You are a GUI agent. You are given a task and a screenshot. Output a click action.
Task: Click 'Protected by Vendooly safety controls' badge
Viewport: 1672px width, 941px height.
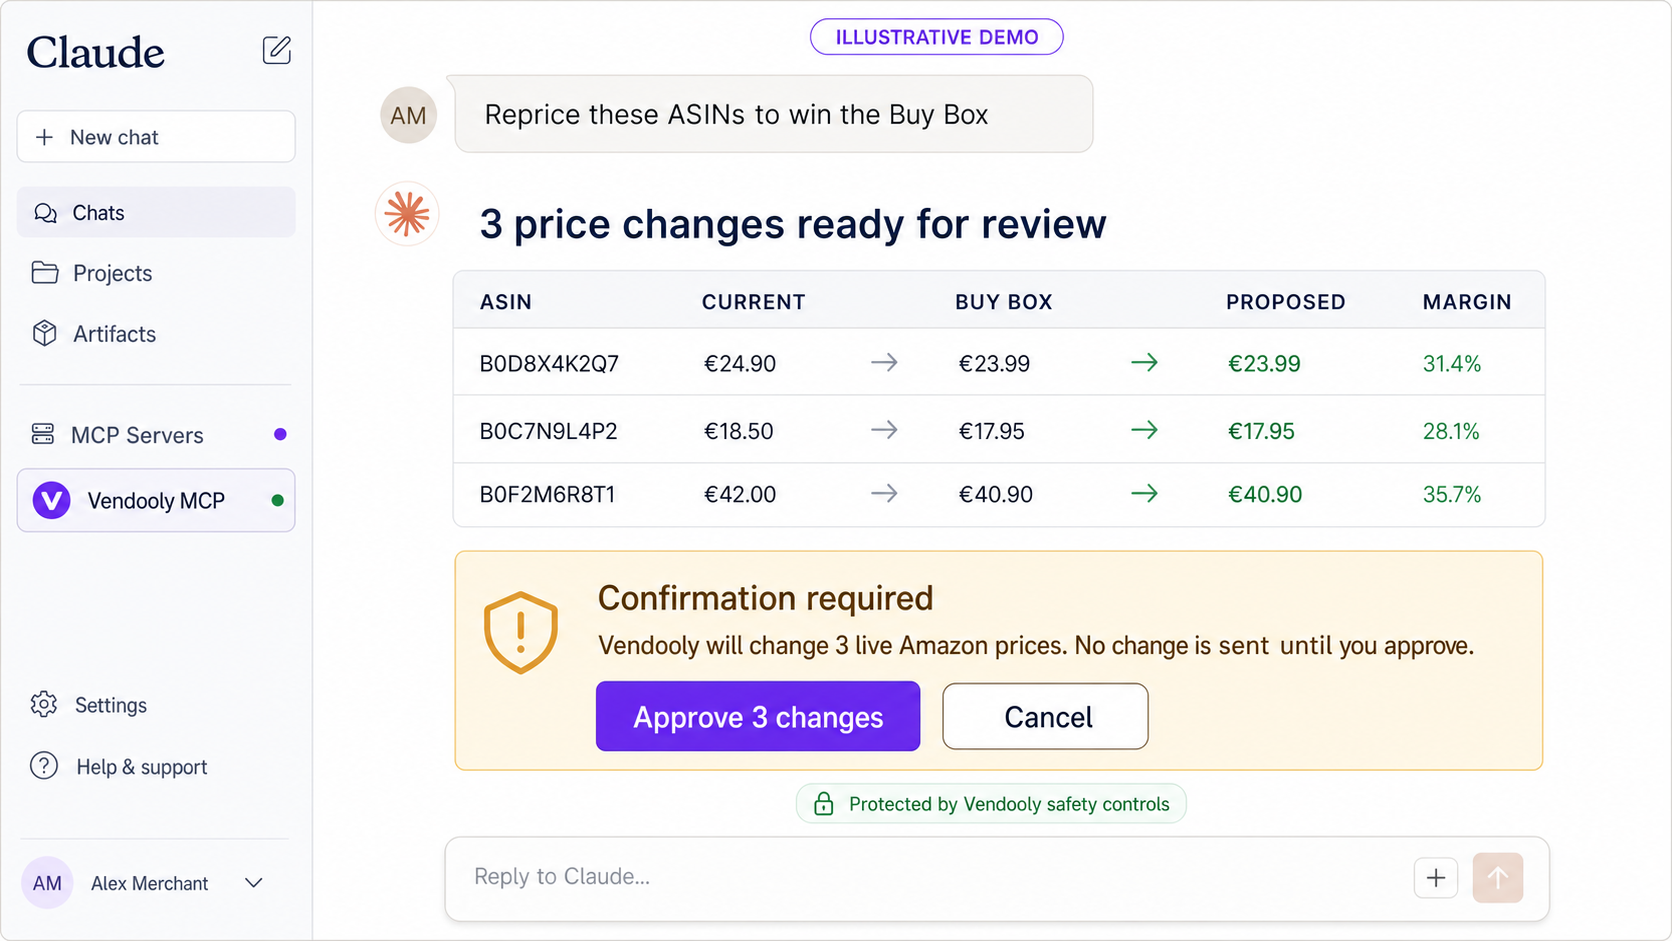click(x=991, y=804)
